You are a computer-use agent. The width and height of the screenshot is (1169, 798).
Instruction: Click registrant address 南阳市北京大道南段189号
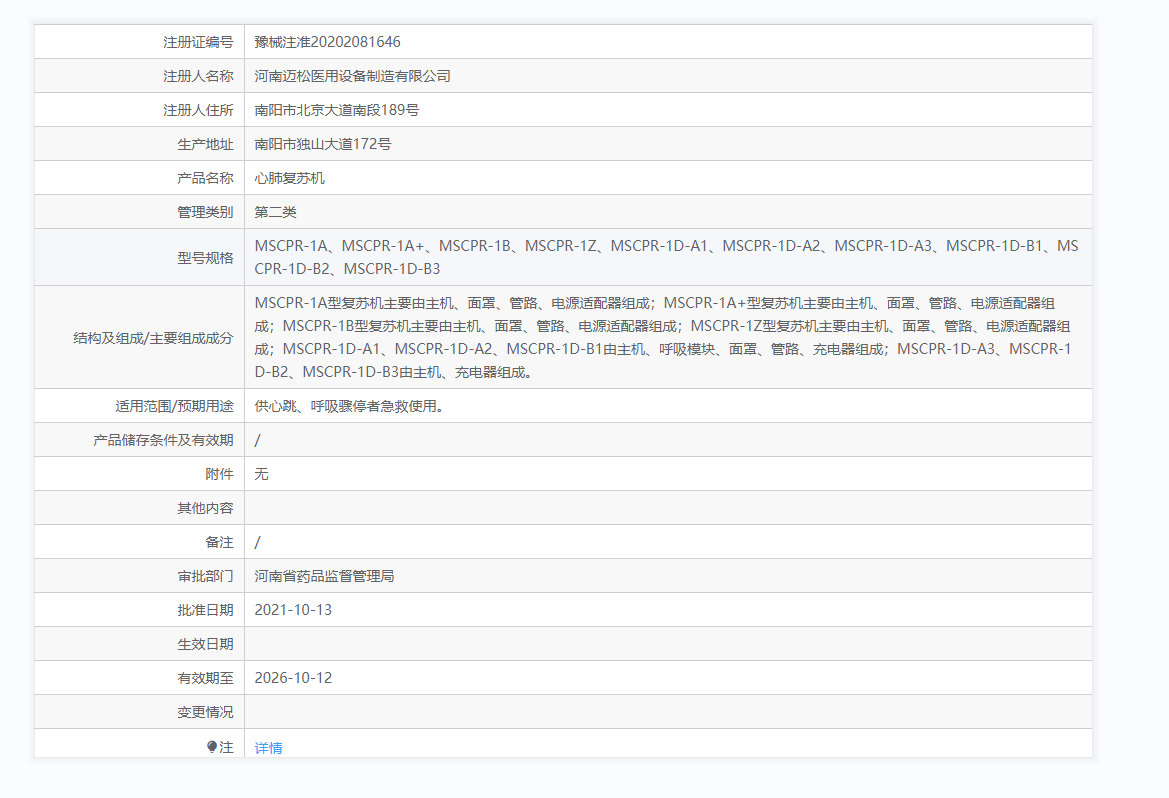coord(336,110)
